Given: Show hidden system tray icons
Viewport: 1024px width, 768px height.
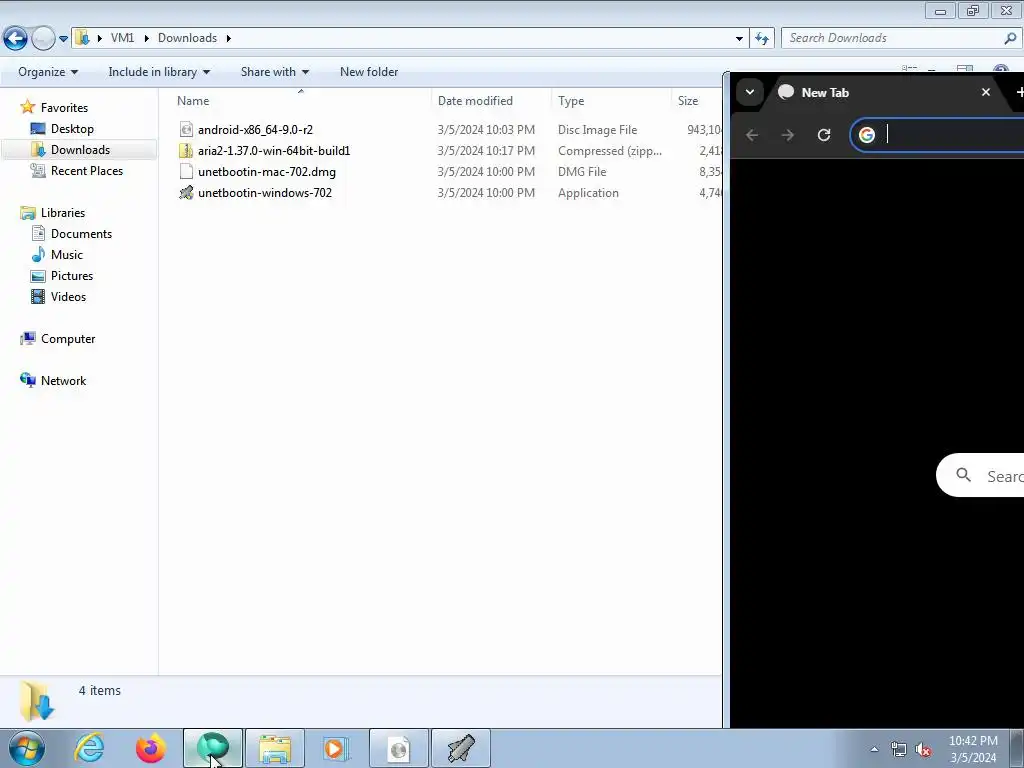Looking at the screenshot, I should 874,749.
